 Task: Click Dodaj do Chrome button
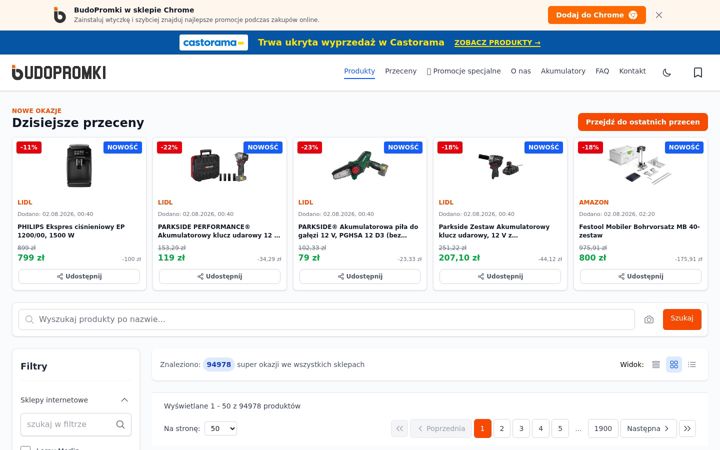[x=596, y=15]
